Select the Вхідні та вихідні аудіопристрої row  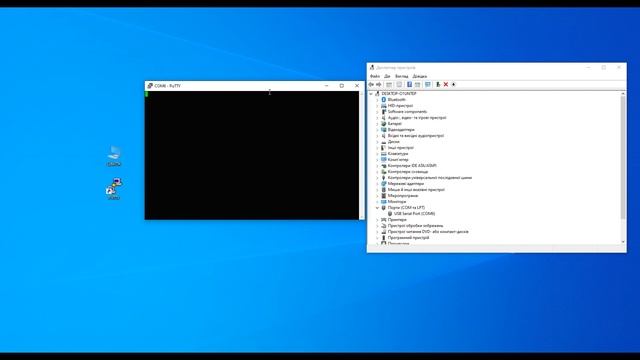pos(416,136)
